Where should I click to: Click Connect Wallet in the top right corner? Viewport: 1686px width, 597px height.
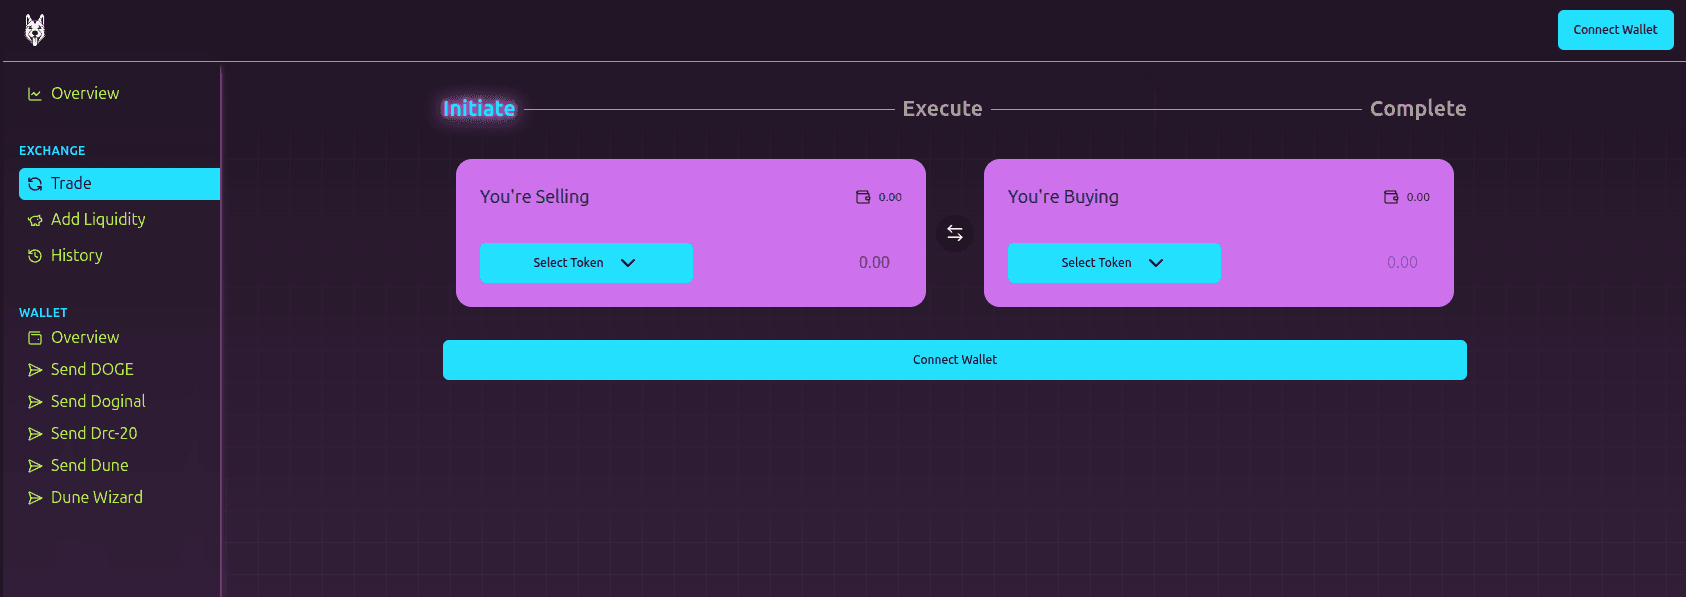pyautogui.click(x=1614, y=29)
